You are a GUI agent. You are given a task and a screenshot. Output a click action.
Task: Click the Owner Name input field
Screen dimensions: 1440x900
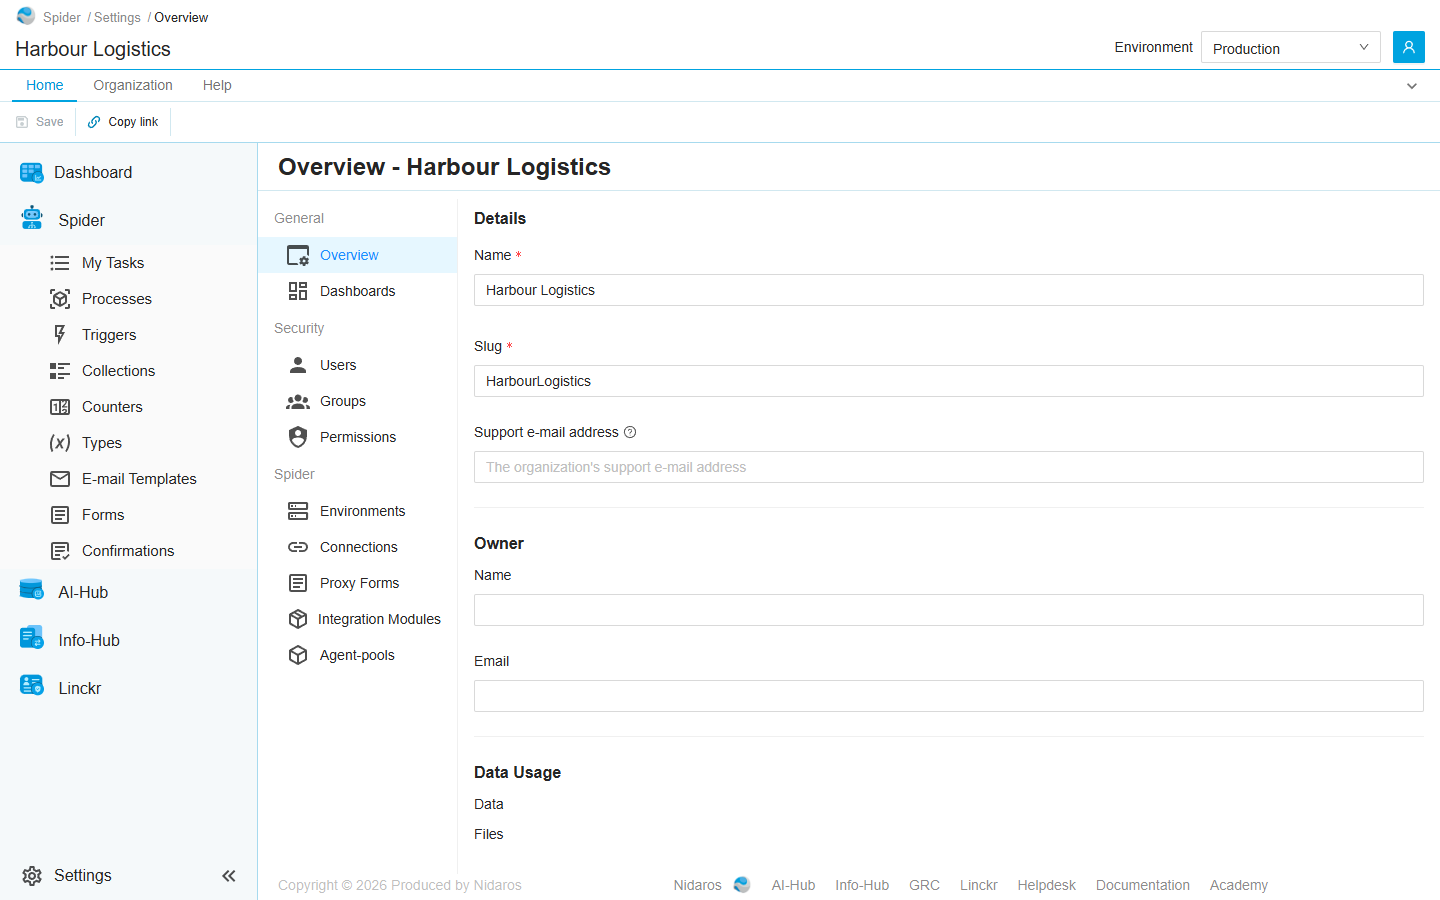[x=948, y=610]
